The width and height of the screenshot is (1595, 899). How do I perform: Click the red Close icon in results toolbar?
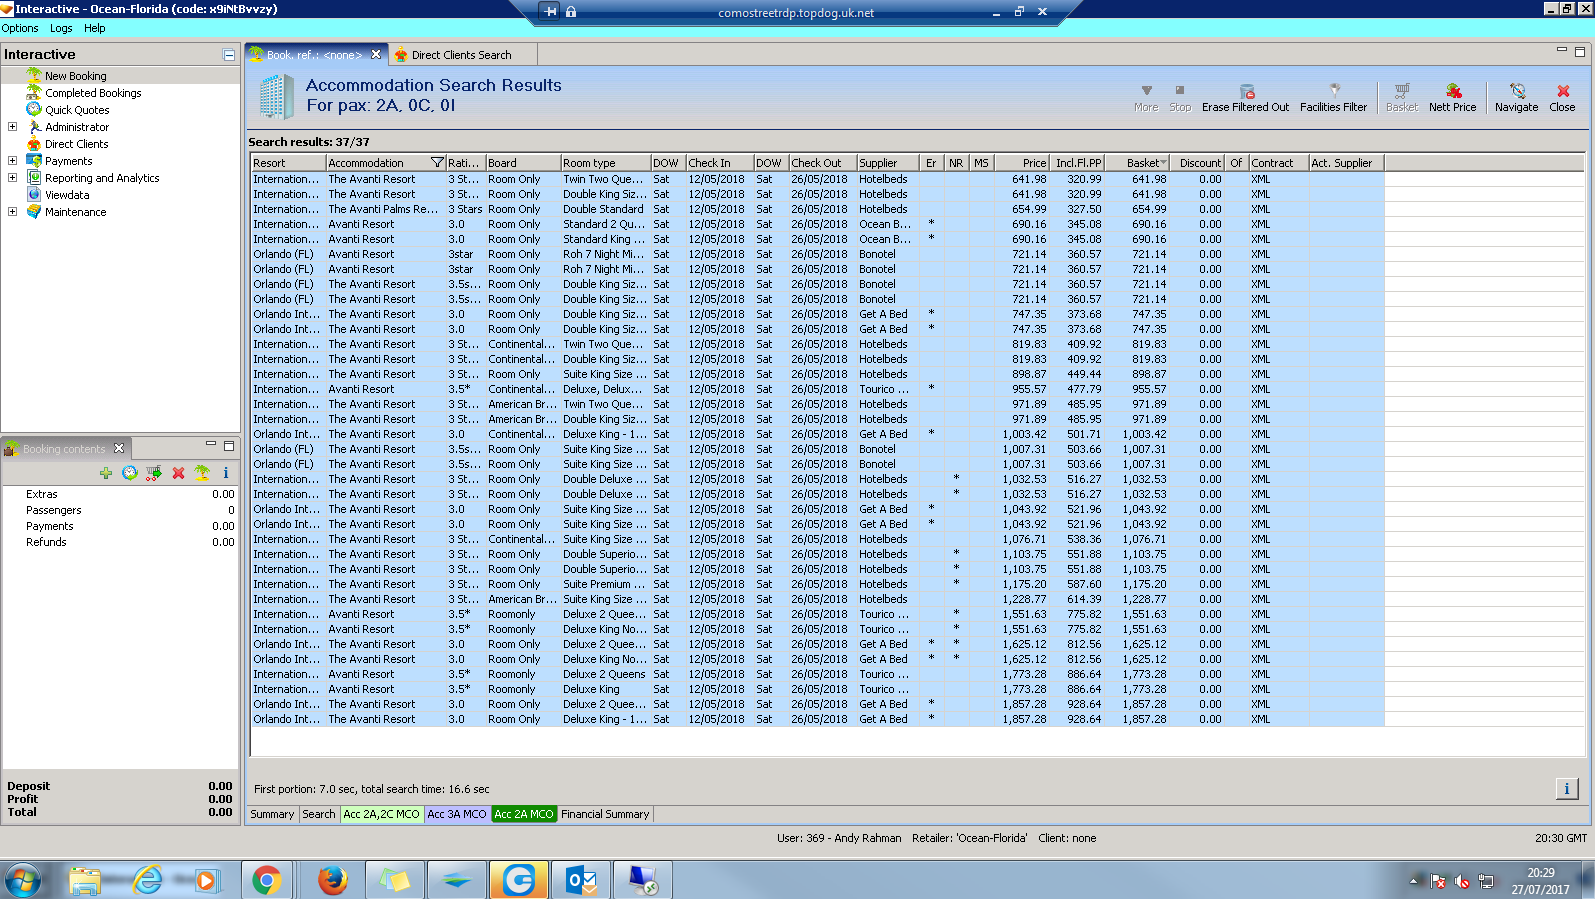(x=1562, y=97)
